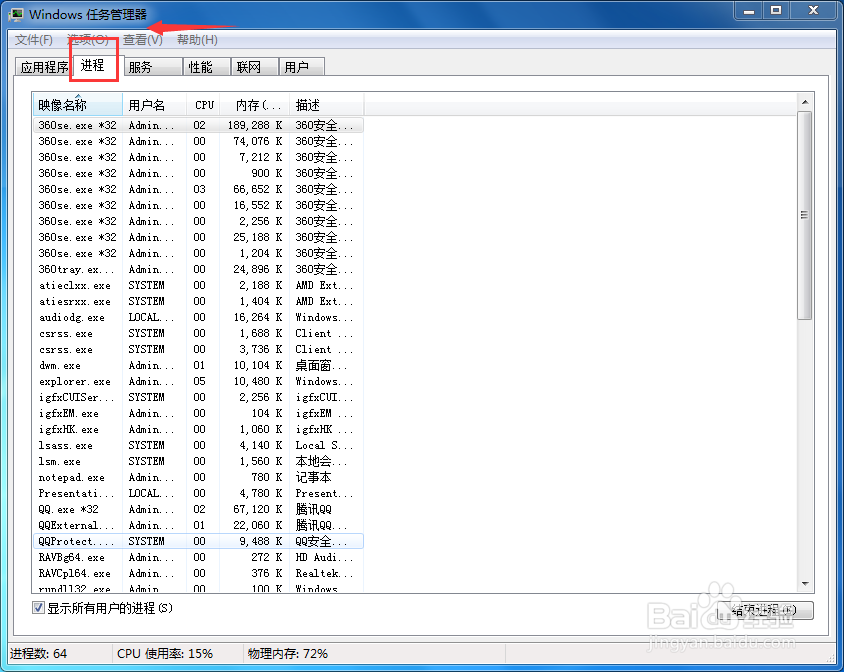Sort by 描述 column header
844x672 pixels.
(327, 104)
